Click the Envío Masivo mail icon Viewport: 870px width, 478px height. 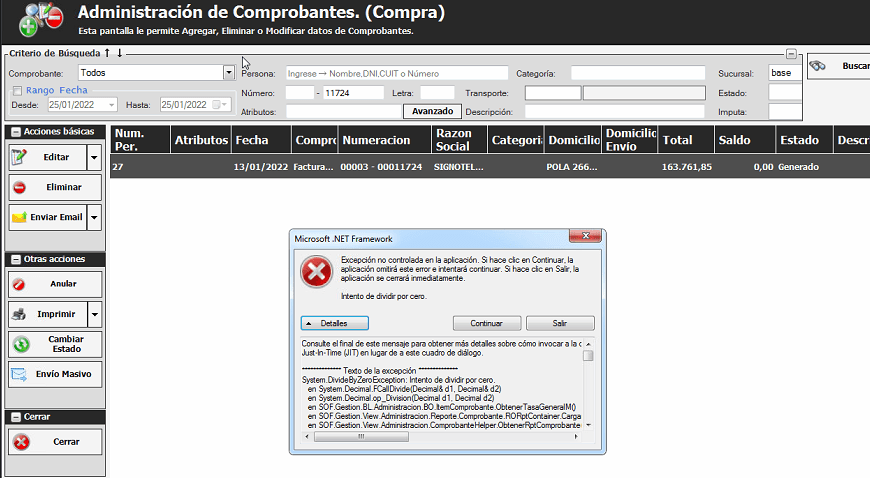(20, 375)
